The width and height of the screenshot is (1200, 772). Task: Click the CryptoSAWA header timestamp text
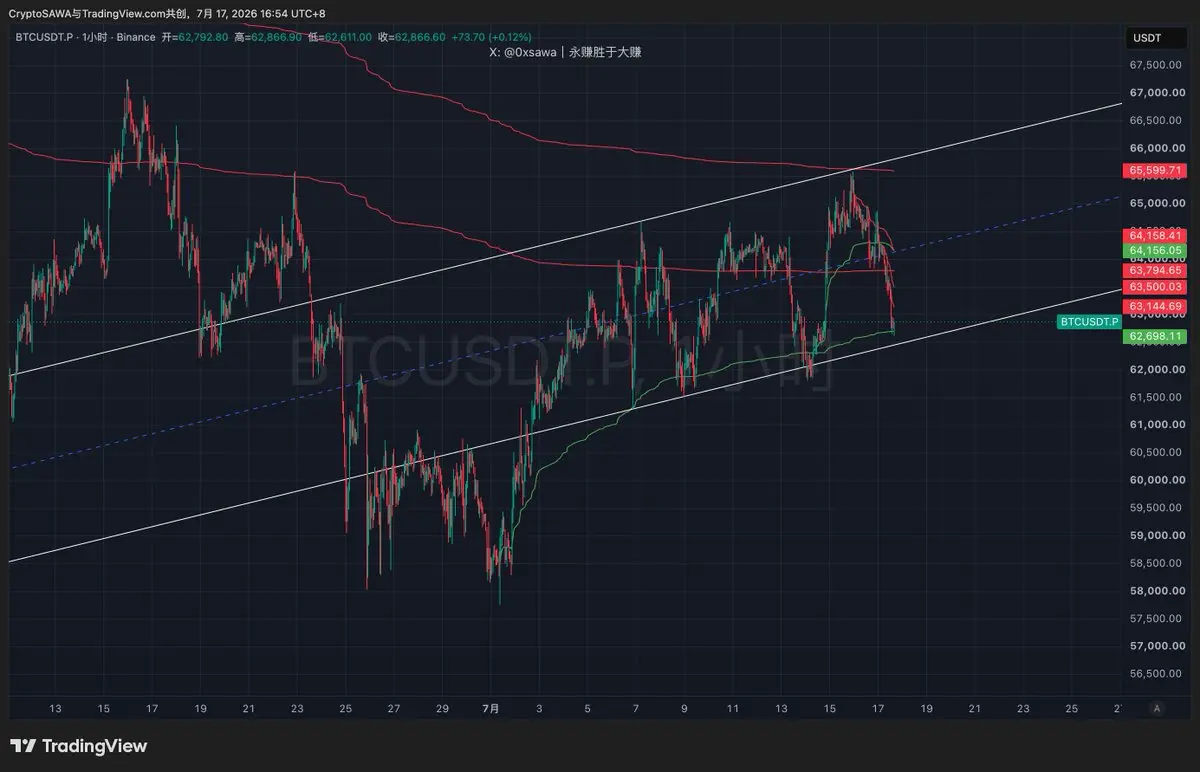pyautogui.click(x=166, y=13)
